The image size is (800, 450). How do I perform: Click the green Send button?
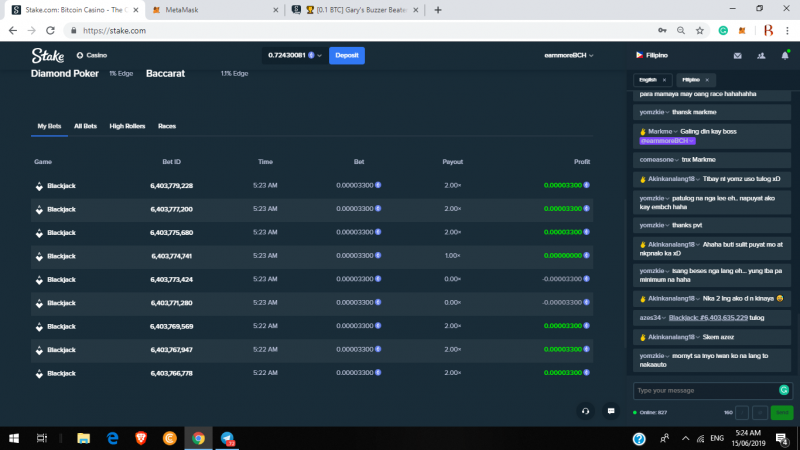click(x=782, y=413)
